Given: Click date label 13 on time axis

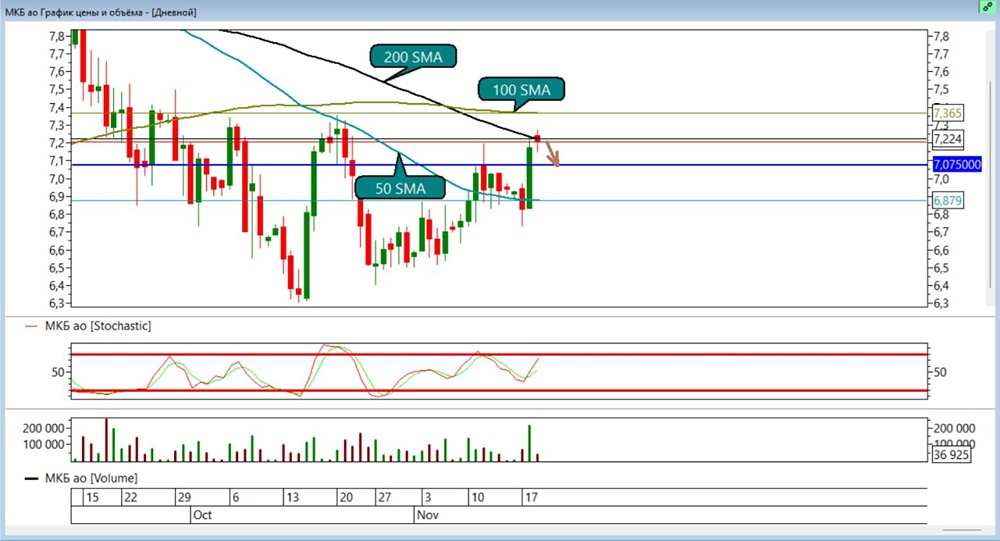Looking at the screenshot, I should pyautogui.click(x=292, y=497).
